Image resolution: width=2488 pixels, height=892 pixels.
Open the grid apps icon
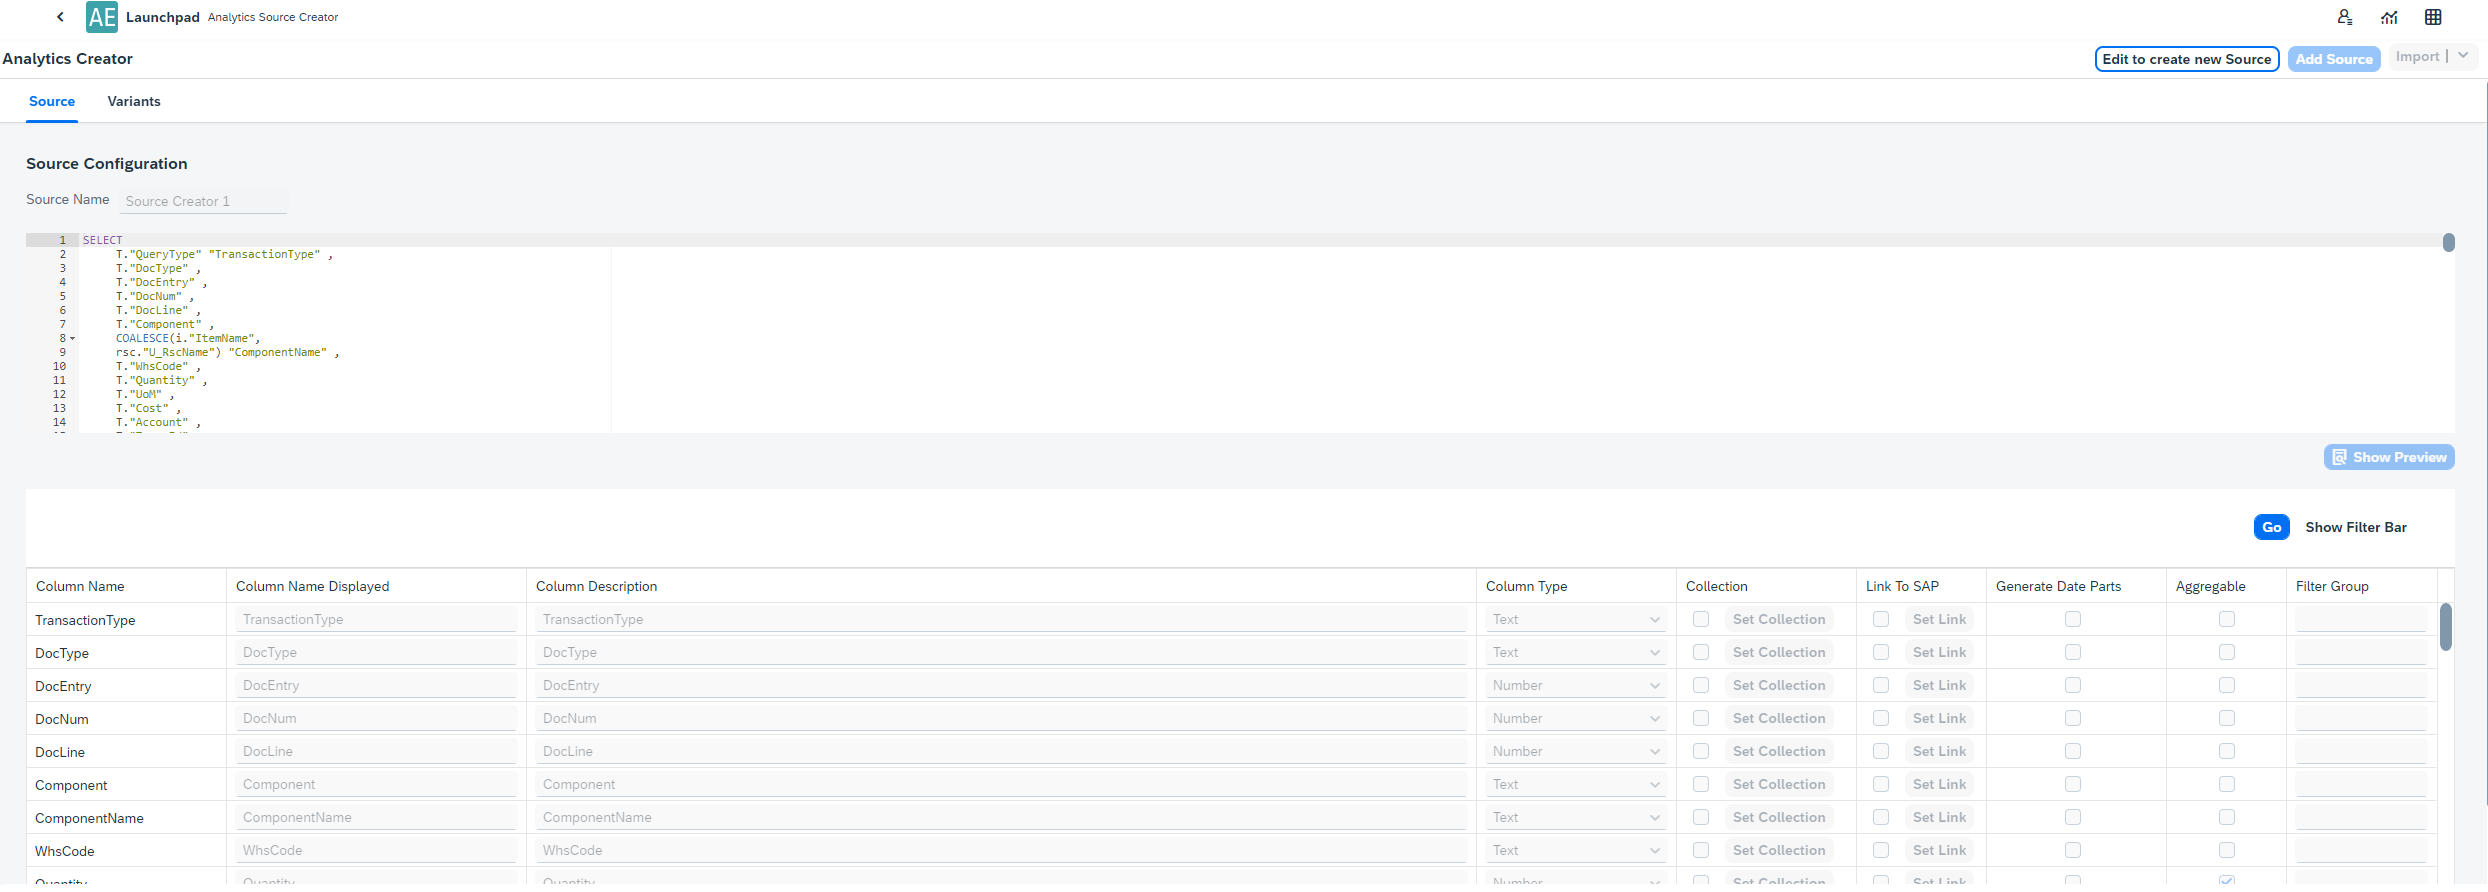(x=2433, y=17)
